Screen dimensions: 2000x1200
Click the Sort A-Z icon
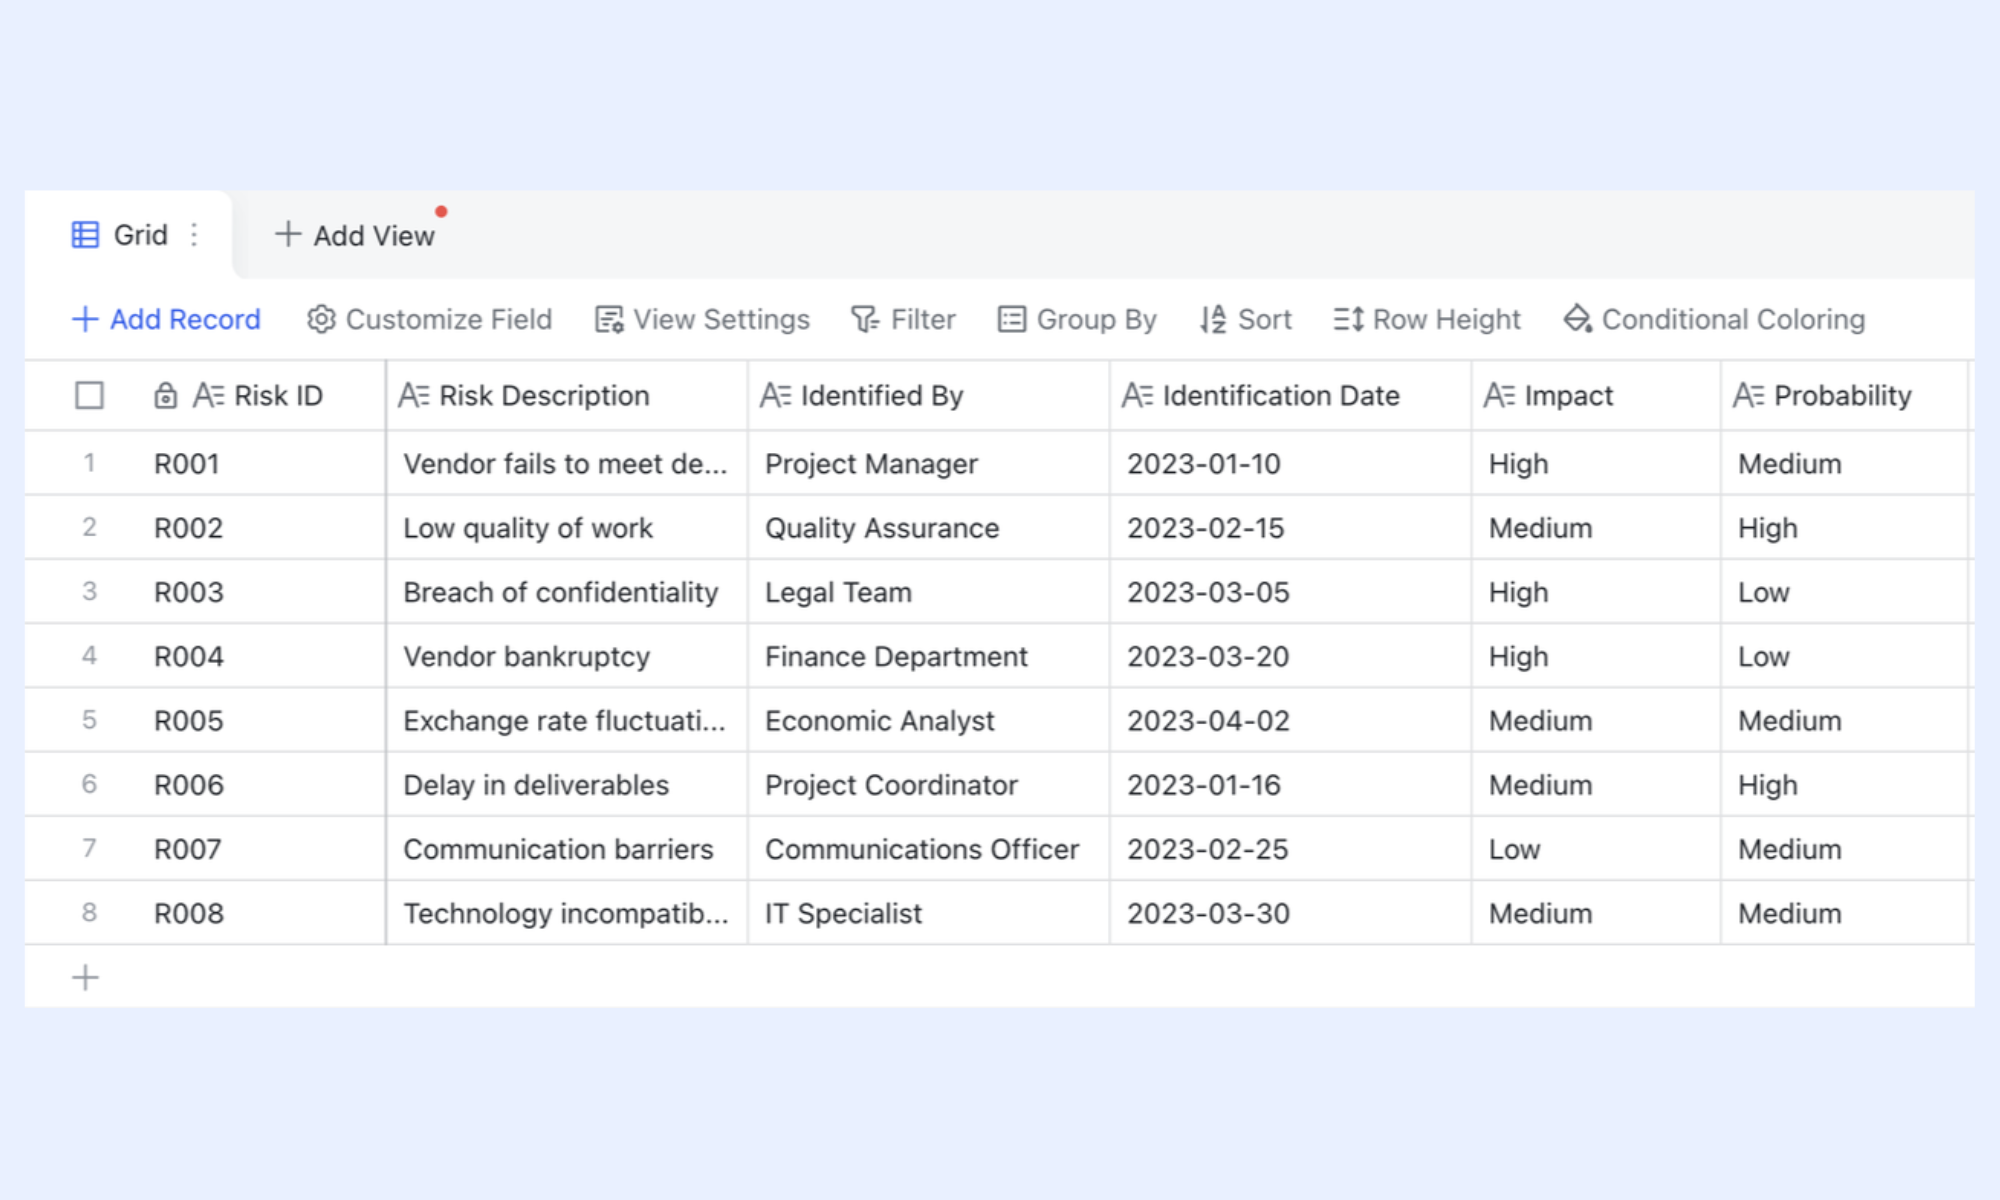(x=1213, y=320)
